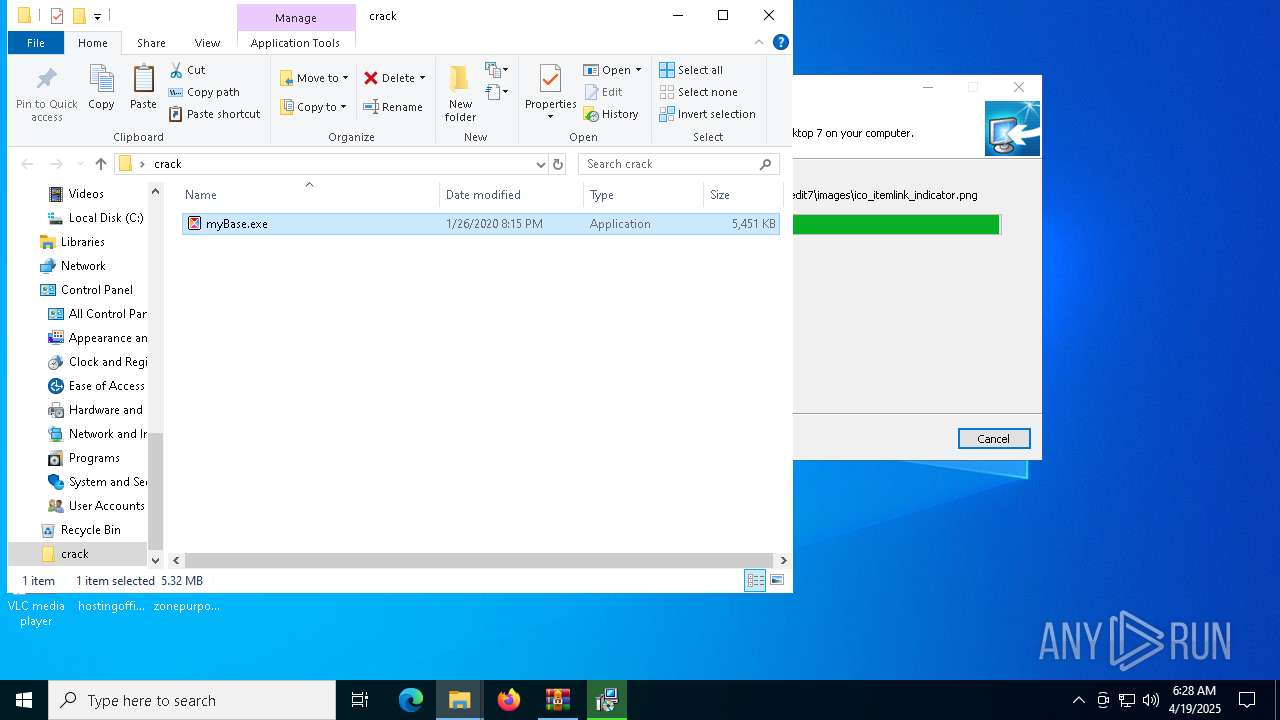1280x720 pixels.
Task: Click Invert selection
Action: [x=707, y=114]
